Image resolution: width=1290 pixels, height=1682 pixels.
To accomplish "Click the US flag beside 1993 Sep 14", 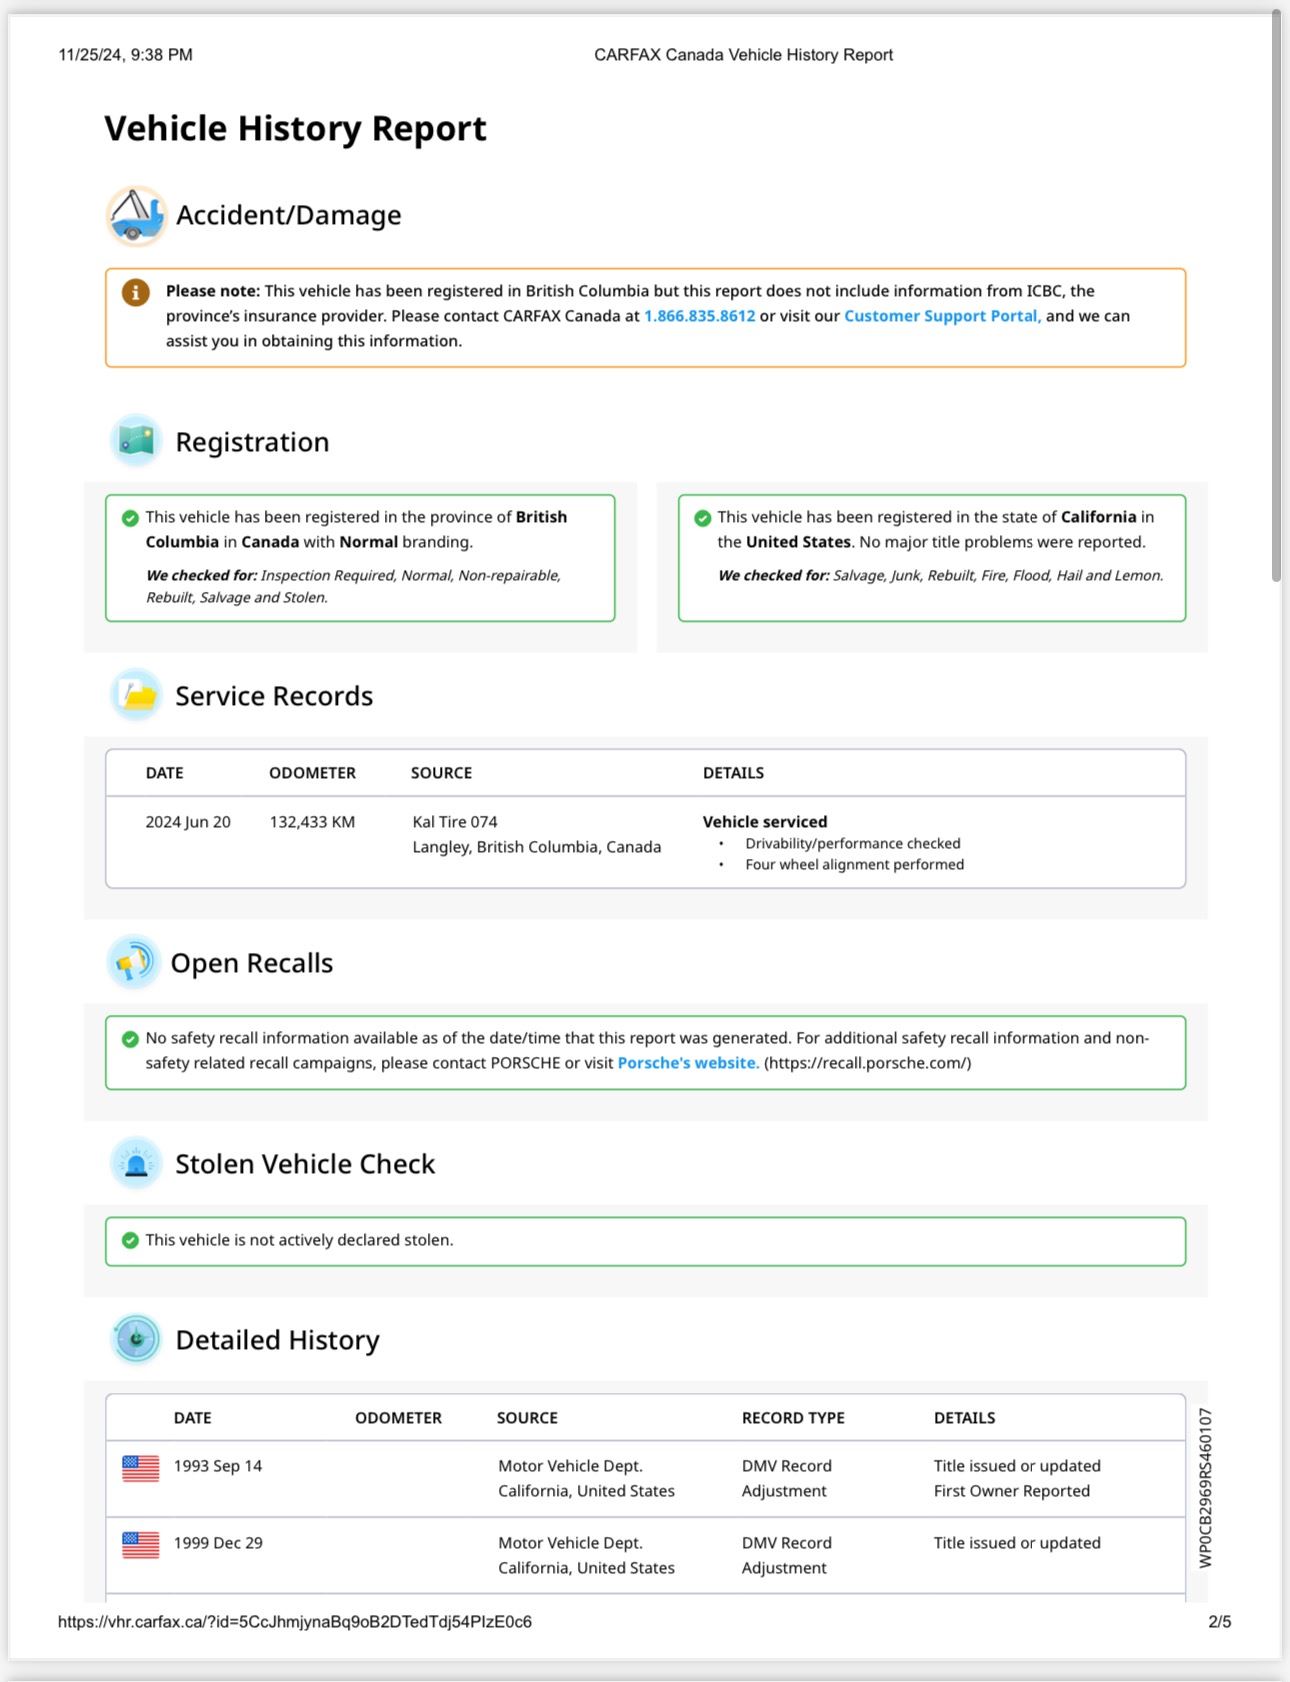I will pyautogui.click(x=141, y=1467).
